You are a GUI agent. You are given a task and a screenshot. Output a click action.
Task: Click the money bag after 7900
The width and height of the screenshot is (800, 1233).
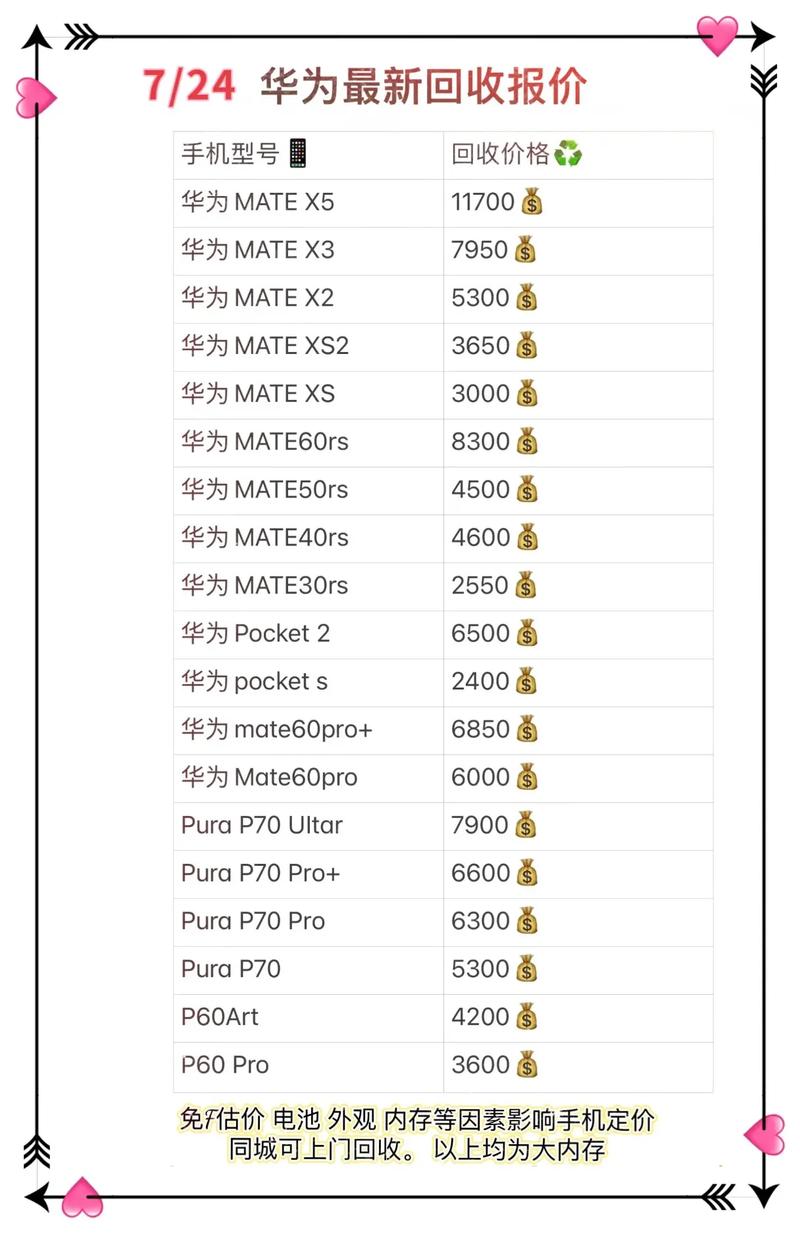pos(527,825)
